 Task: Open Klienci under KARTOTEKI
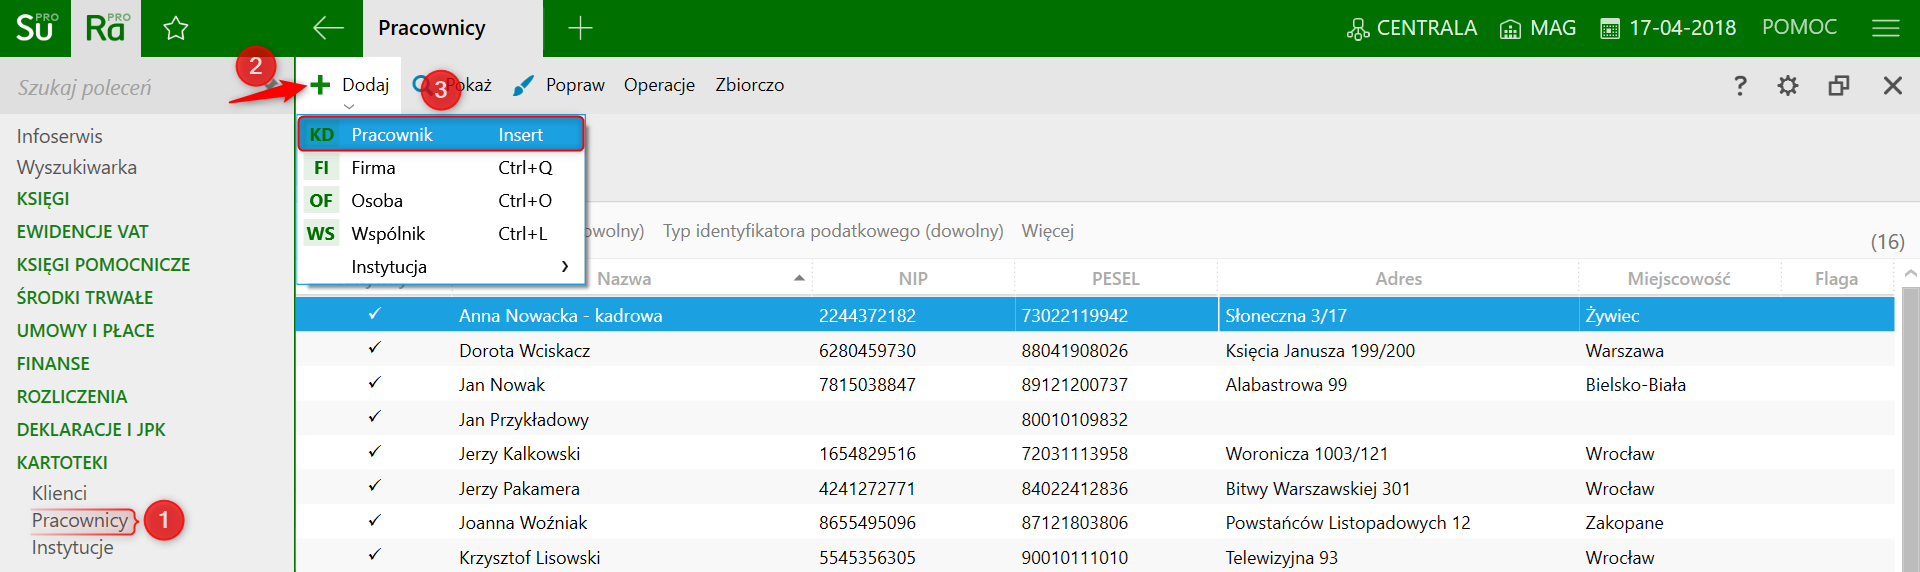click(59, 493)
